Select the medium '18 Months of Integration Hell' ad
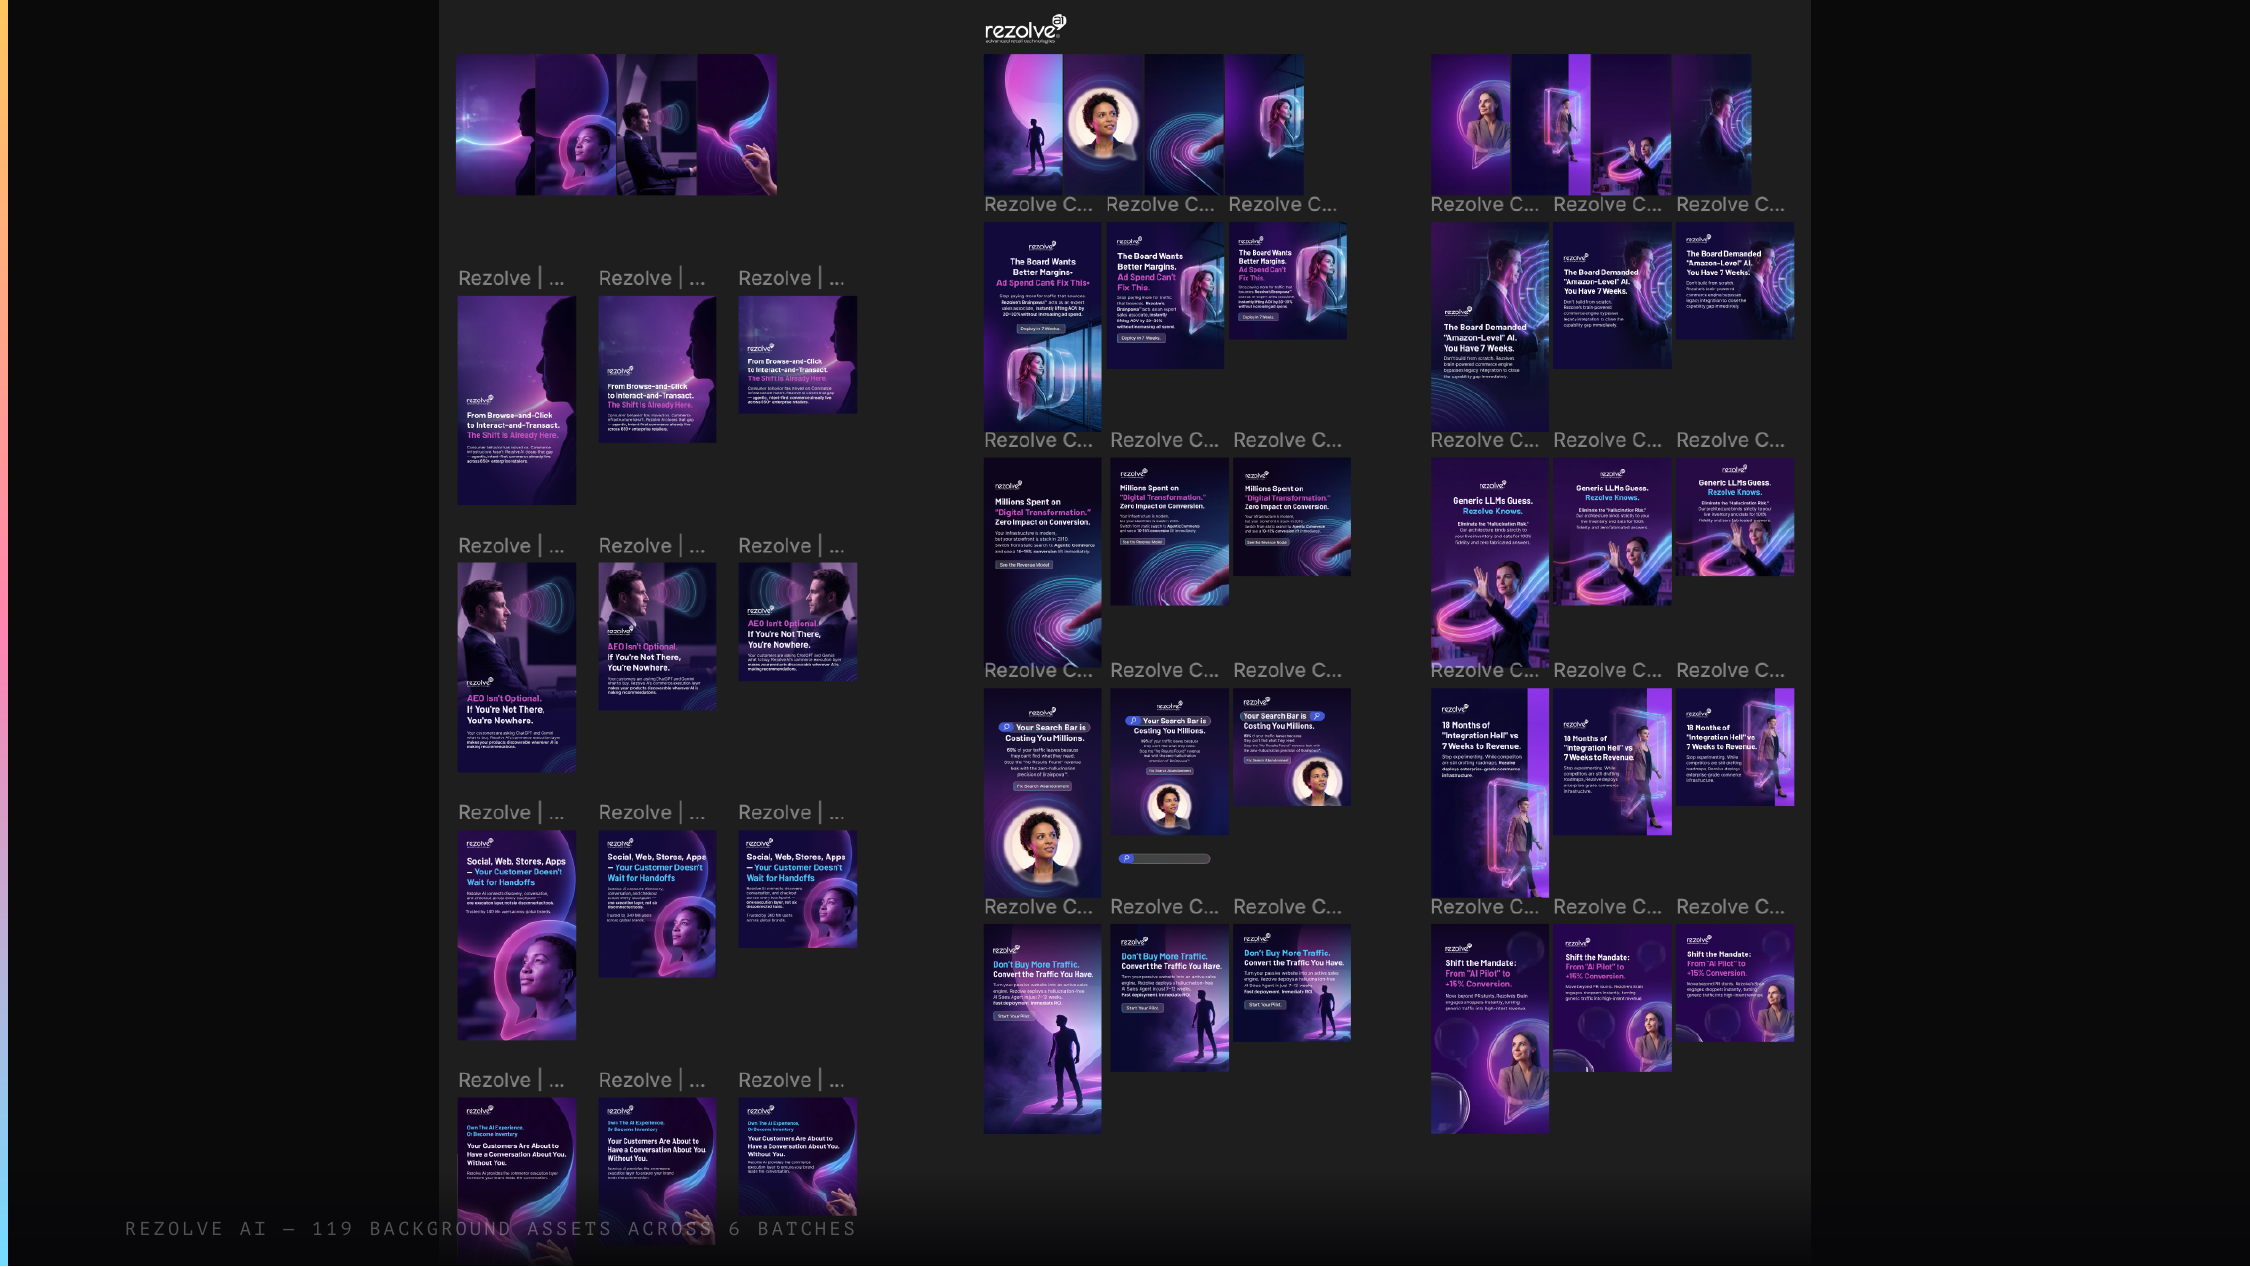The image size is (2250, 1267). point(1612,761)
